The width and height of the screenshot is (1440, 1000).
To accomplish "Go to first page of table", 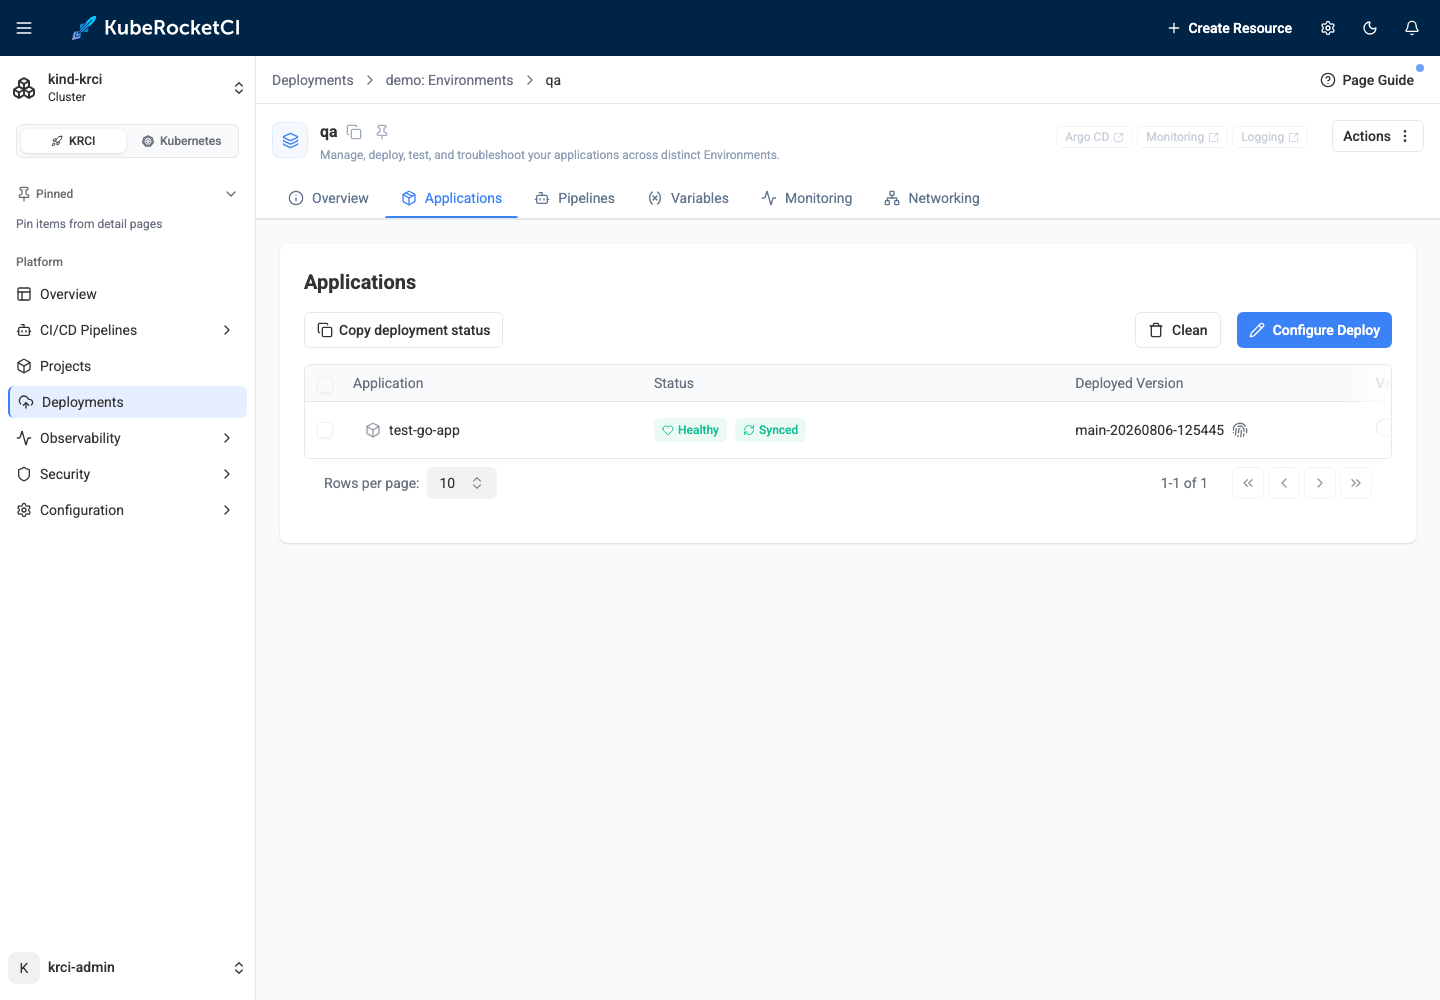I will tap(1248, 483).
